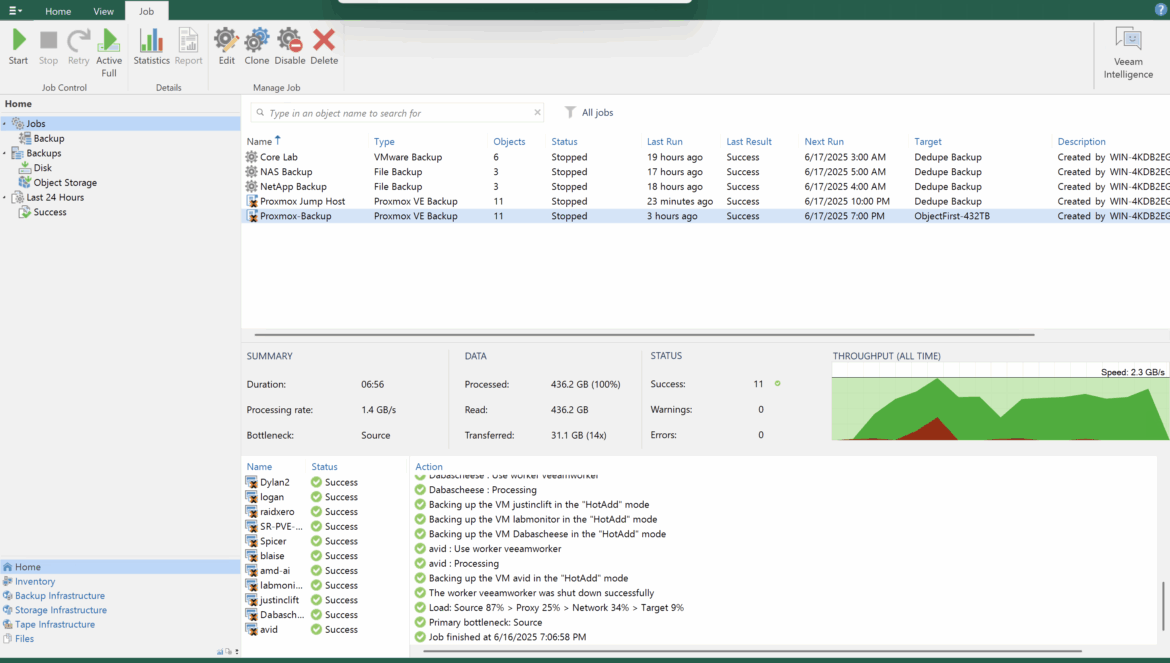Select the Backups tree node
Image resolution: width=1170 pixels, height=663 pixels.
tap(37, 153)
